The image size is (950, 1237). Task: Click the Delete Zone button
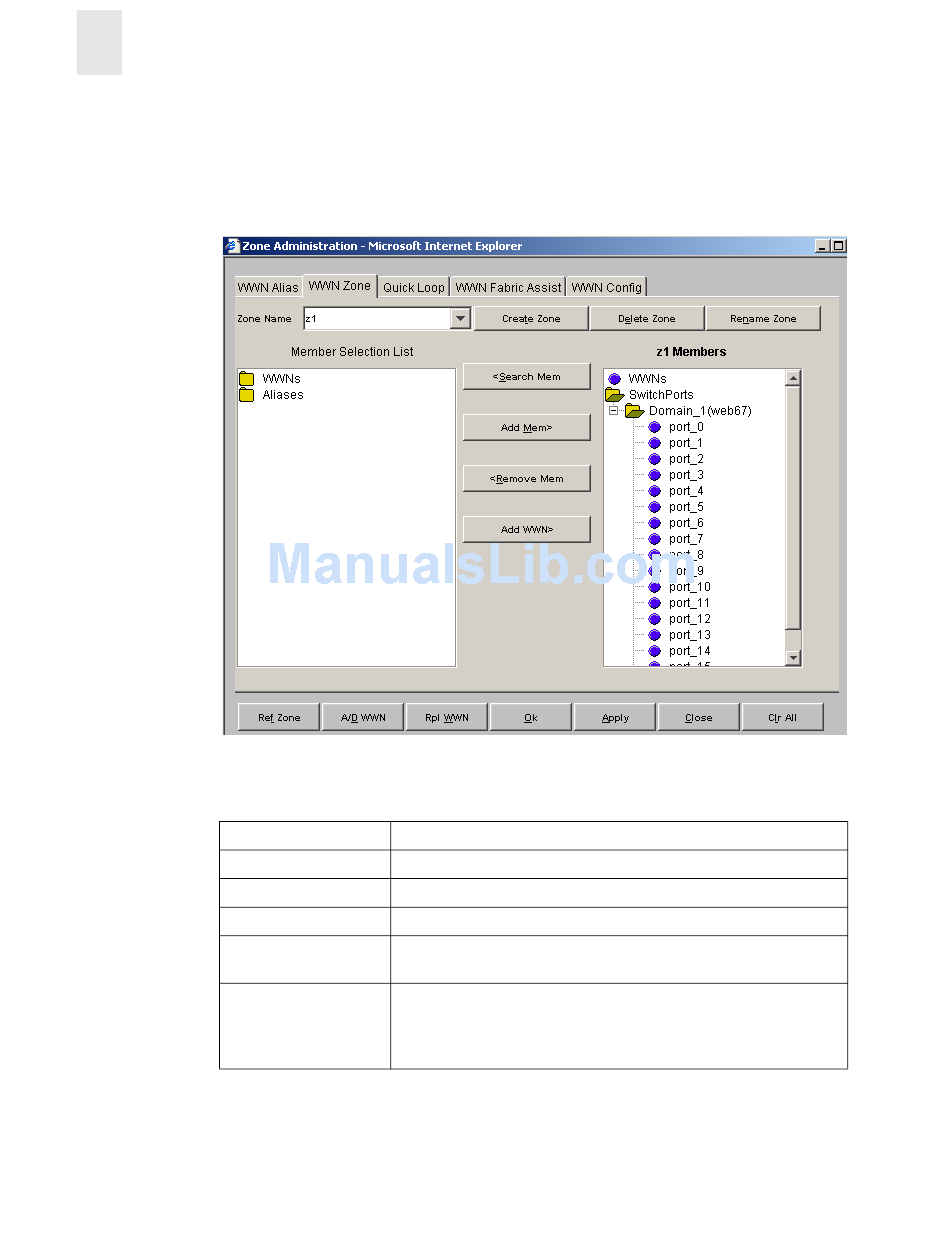point(646,318)
